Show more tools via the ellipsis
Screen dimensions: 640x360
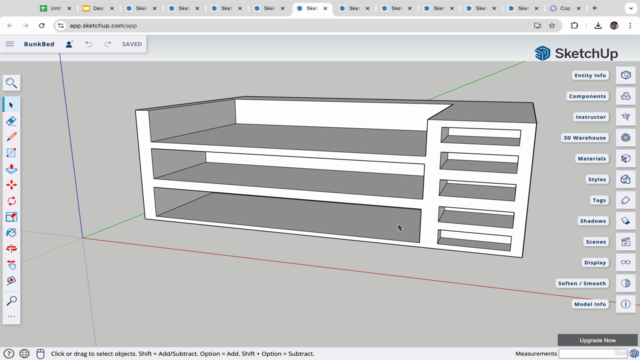[x=11, y=316]
